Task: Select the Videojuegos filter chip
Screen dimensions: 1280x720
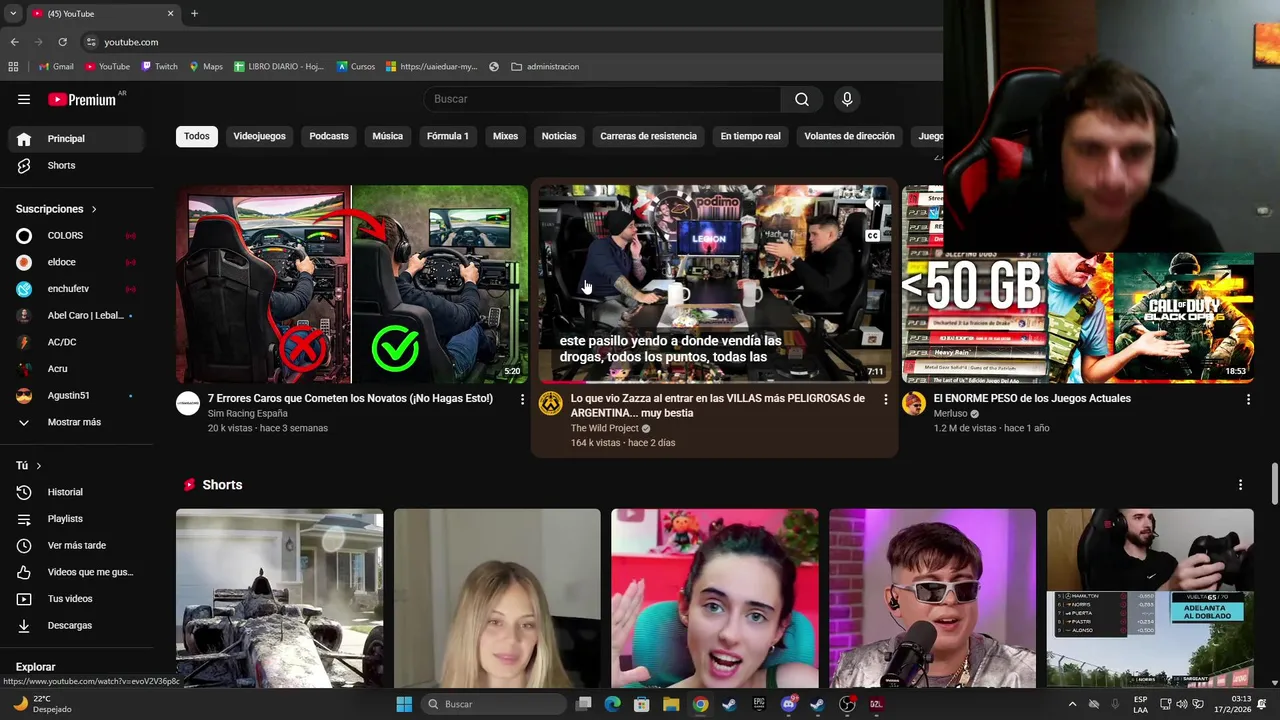Action: [259, 136]
